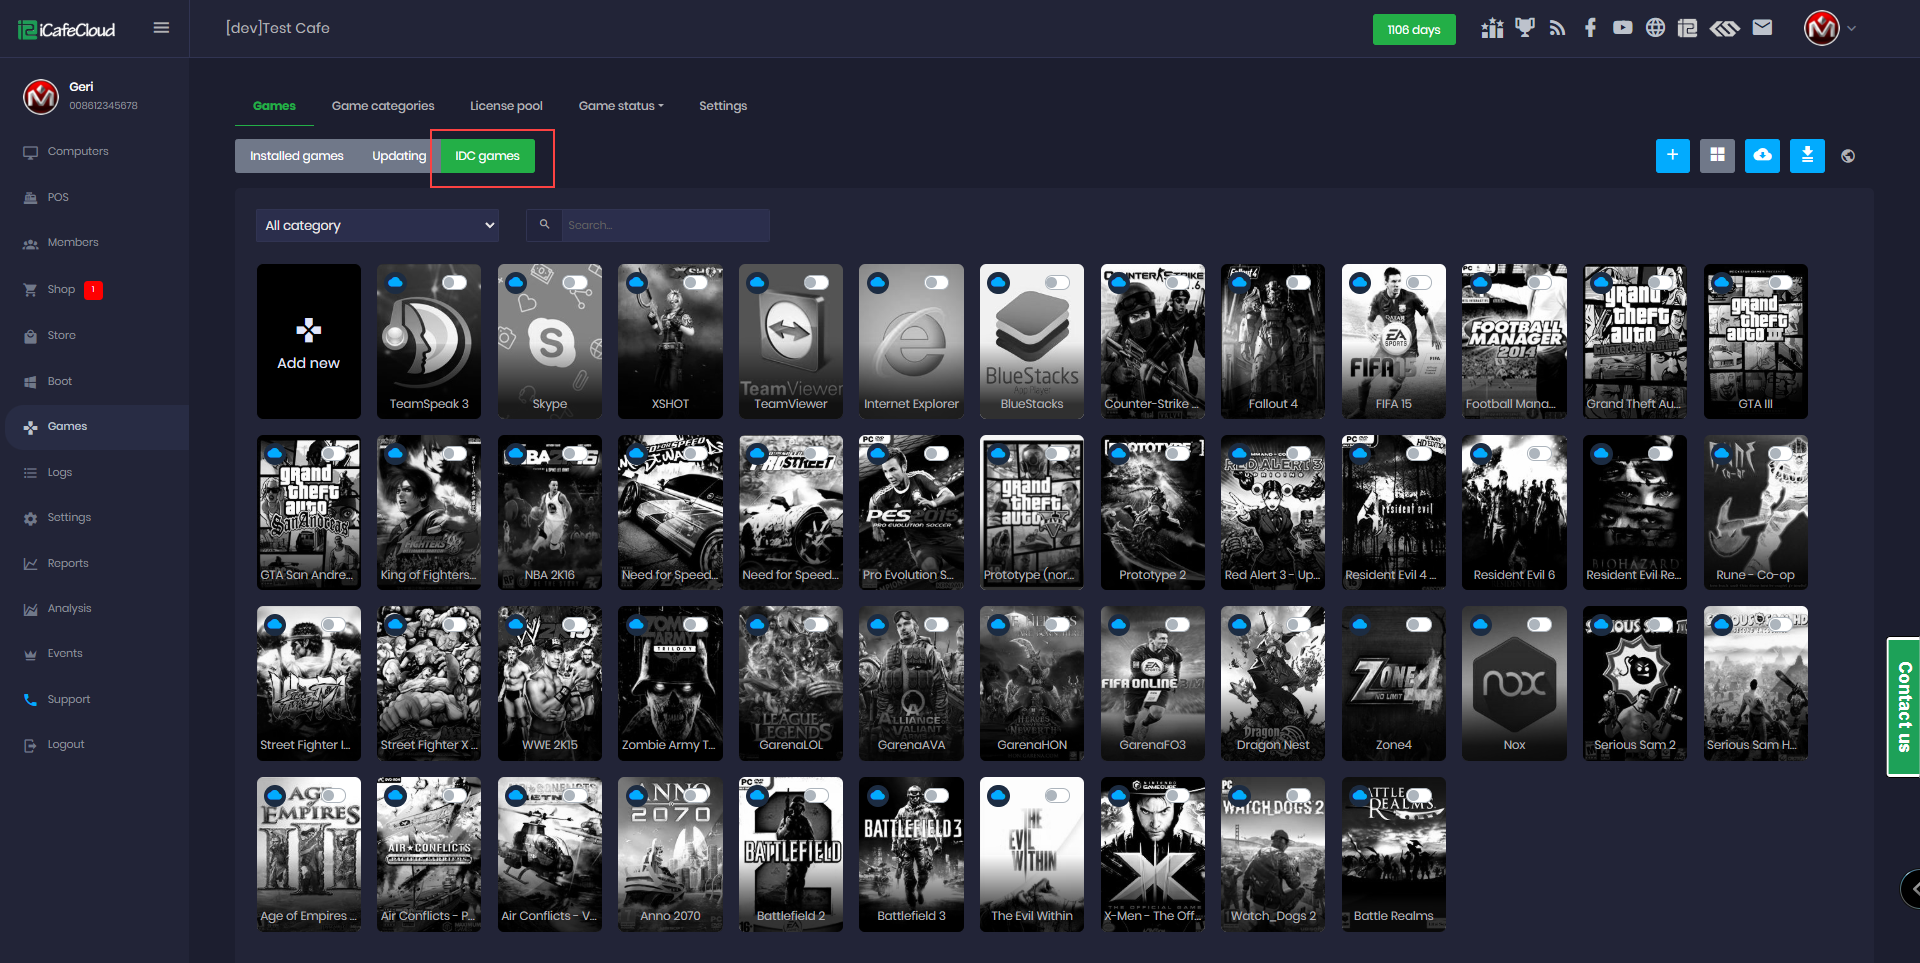This screenshot has width=1920, height=963.
Task: Click the blue plus add-game button
Action: click(x=1672, y=155)
